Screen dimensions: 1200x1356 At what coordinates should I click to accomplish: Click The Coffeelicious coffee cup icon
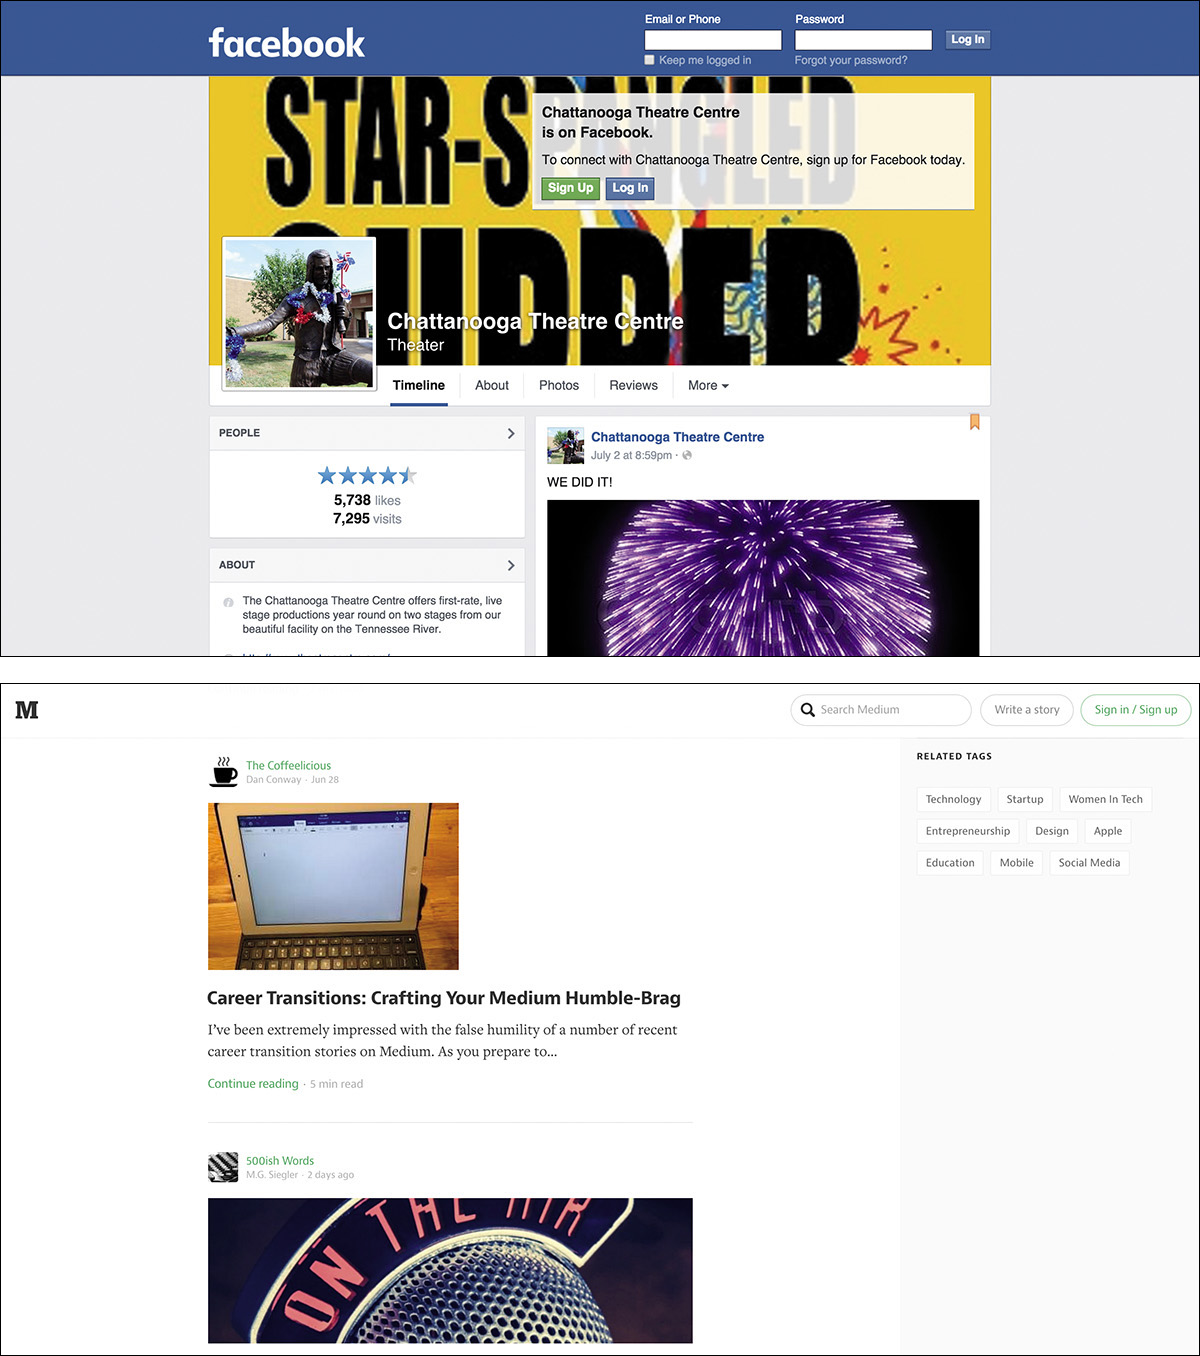pyautogui.click(x=224, y=772)
